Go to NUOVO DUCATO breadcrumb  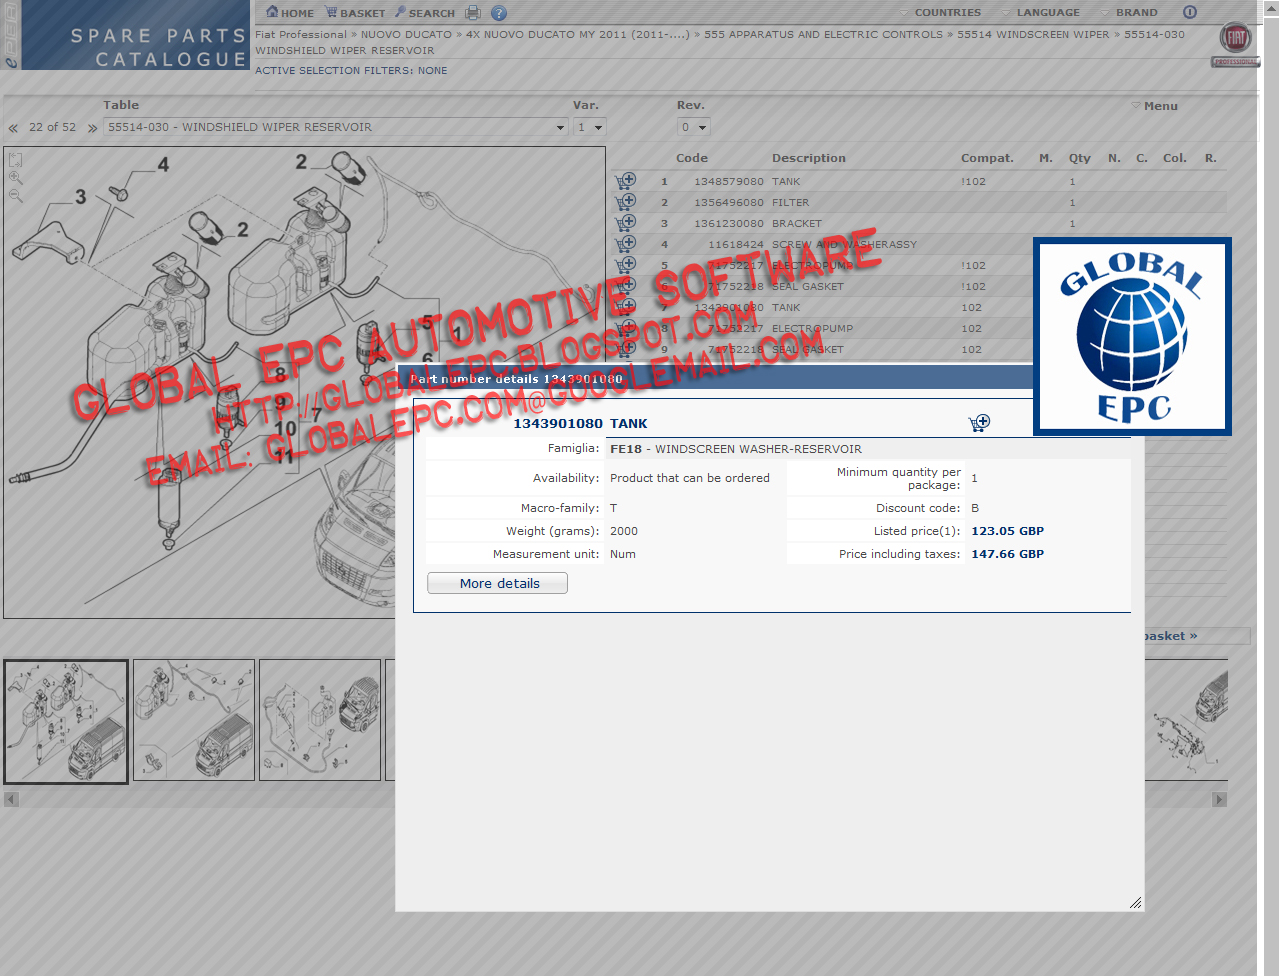coord(406,34)
